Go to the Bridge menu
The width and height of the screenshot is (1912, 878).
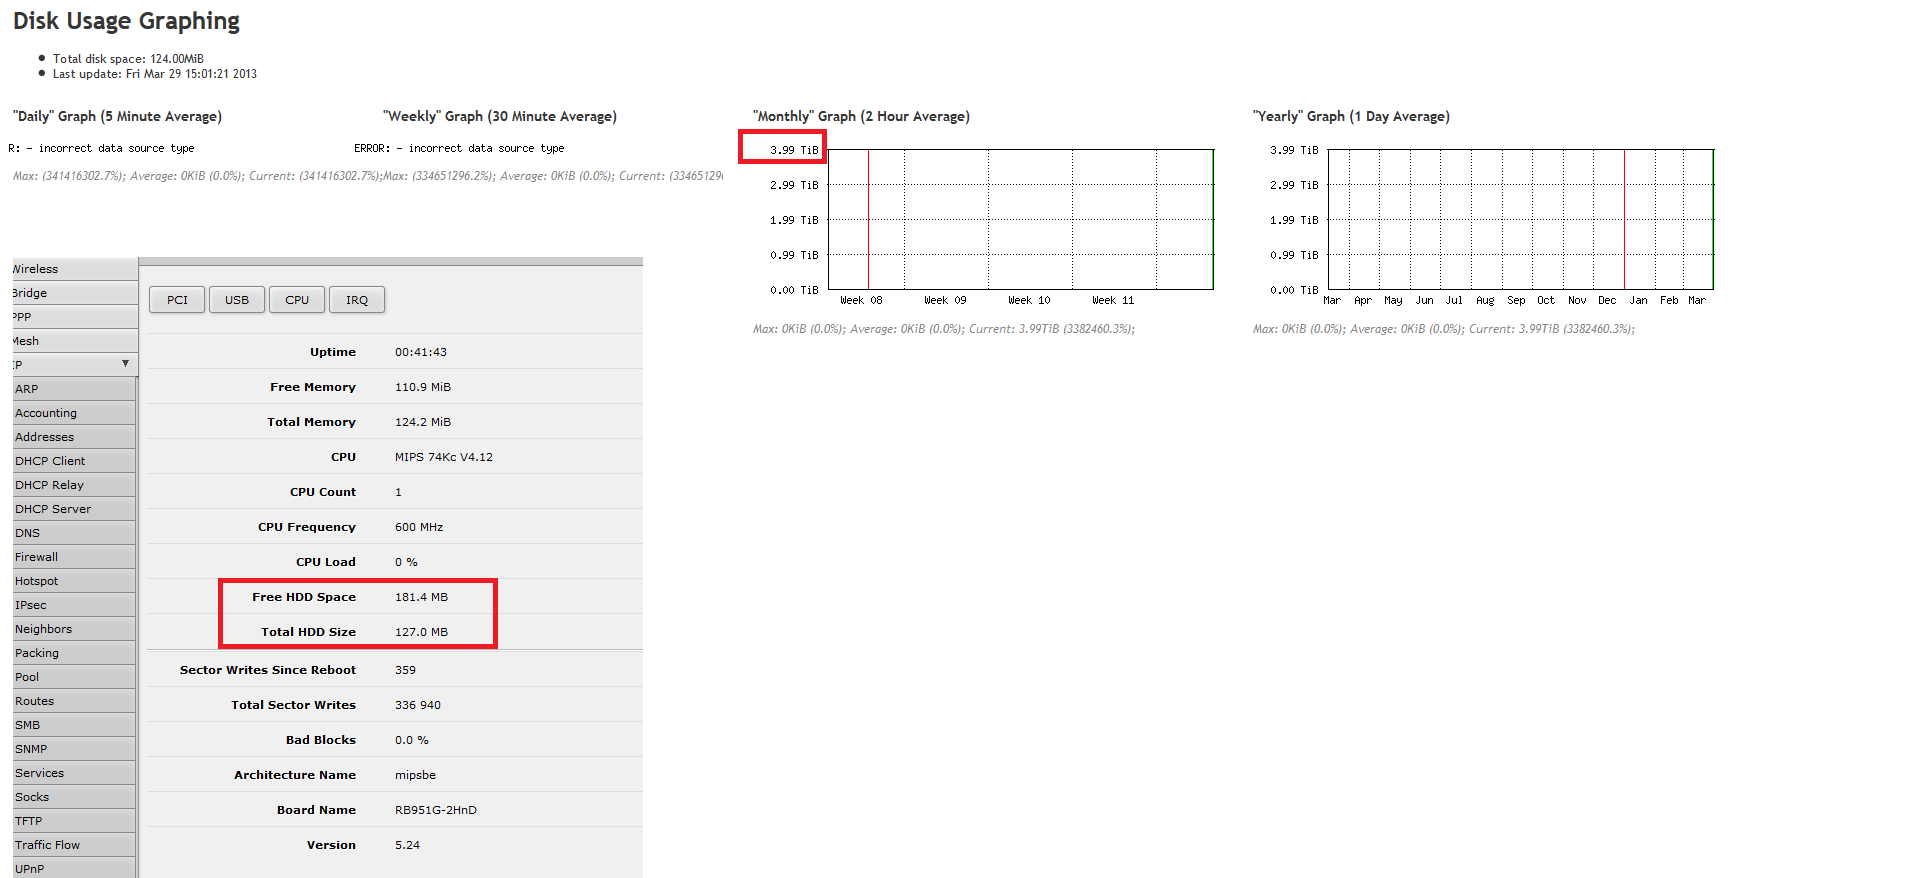pos(74,293)
